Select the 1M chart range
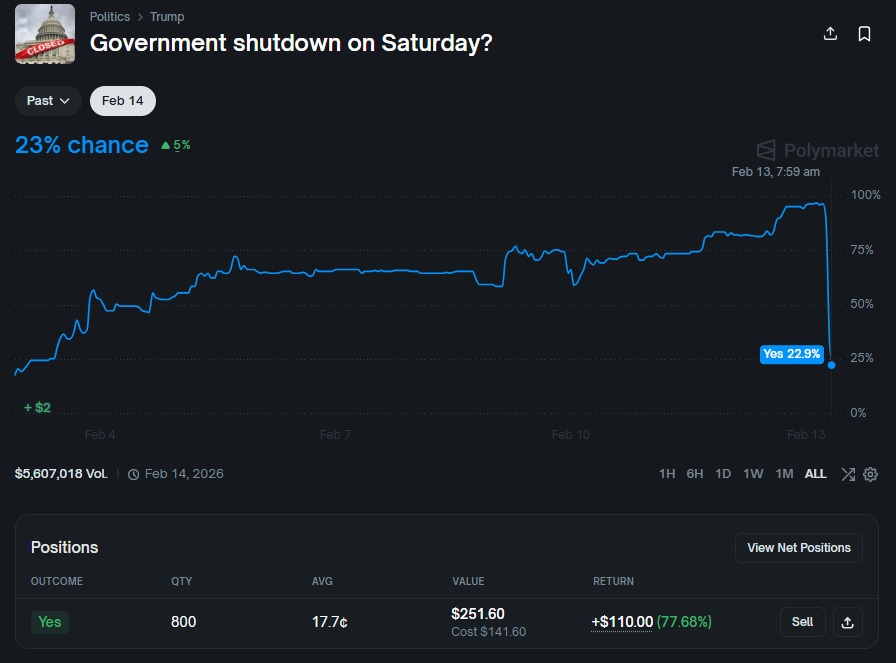 coord(784,473)
